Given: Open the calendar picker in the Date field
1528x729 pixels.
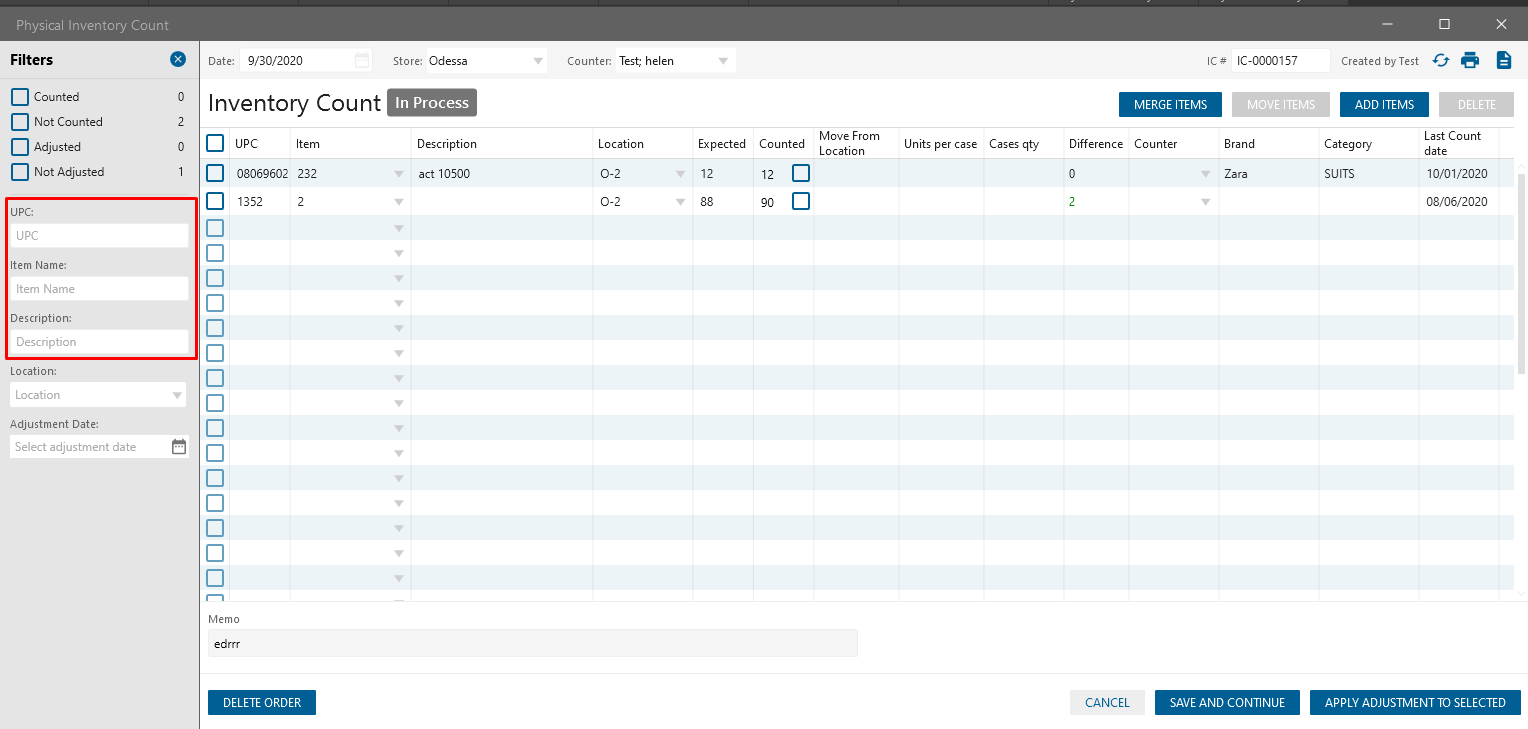Looking at the screenshot, I should [x=362, y=61].
